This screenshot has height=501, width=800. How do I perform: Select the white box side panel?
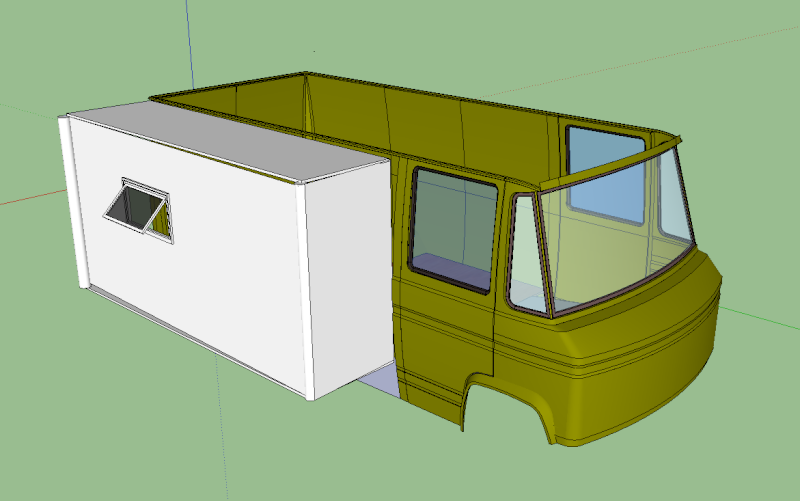coord(191,250)
